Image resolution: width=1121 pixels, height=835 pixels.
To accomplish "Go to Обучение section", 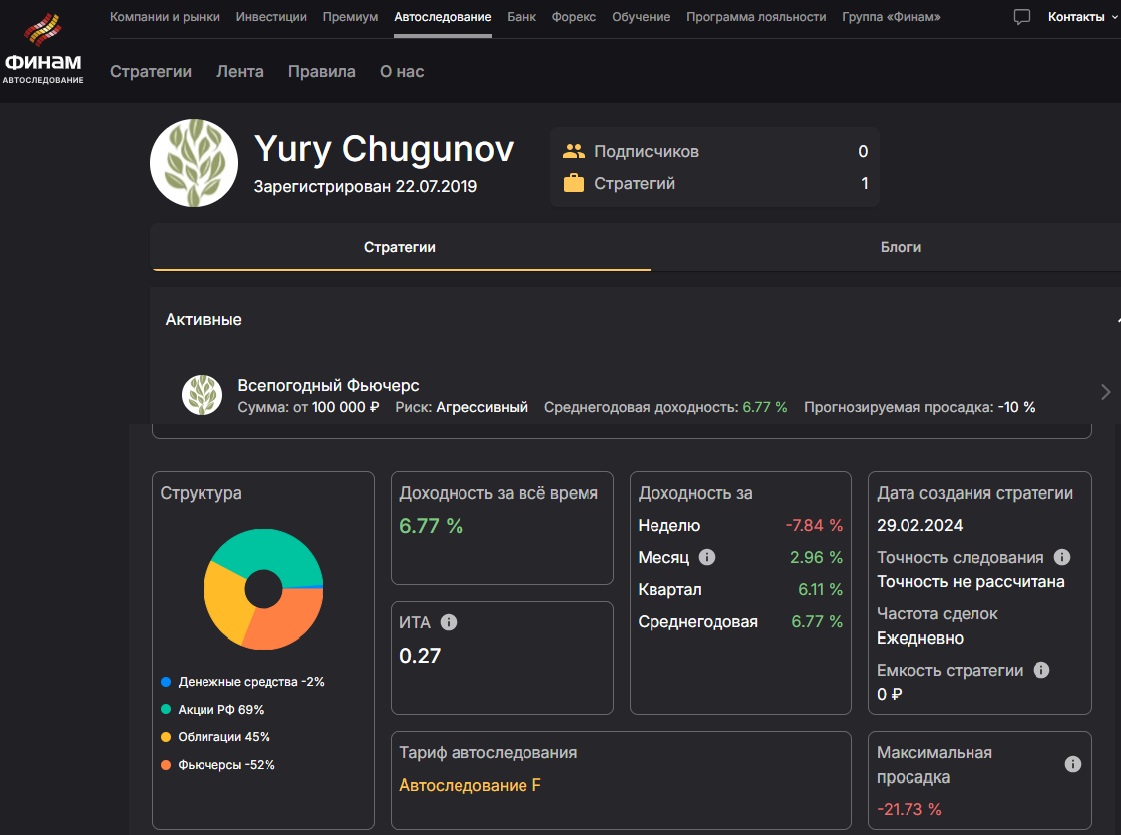I will [641, 16].
